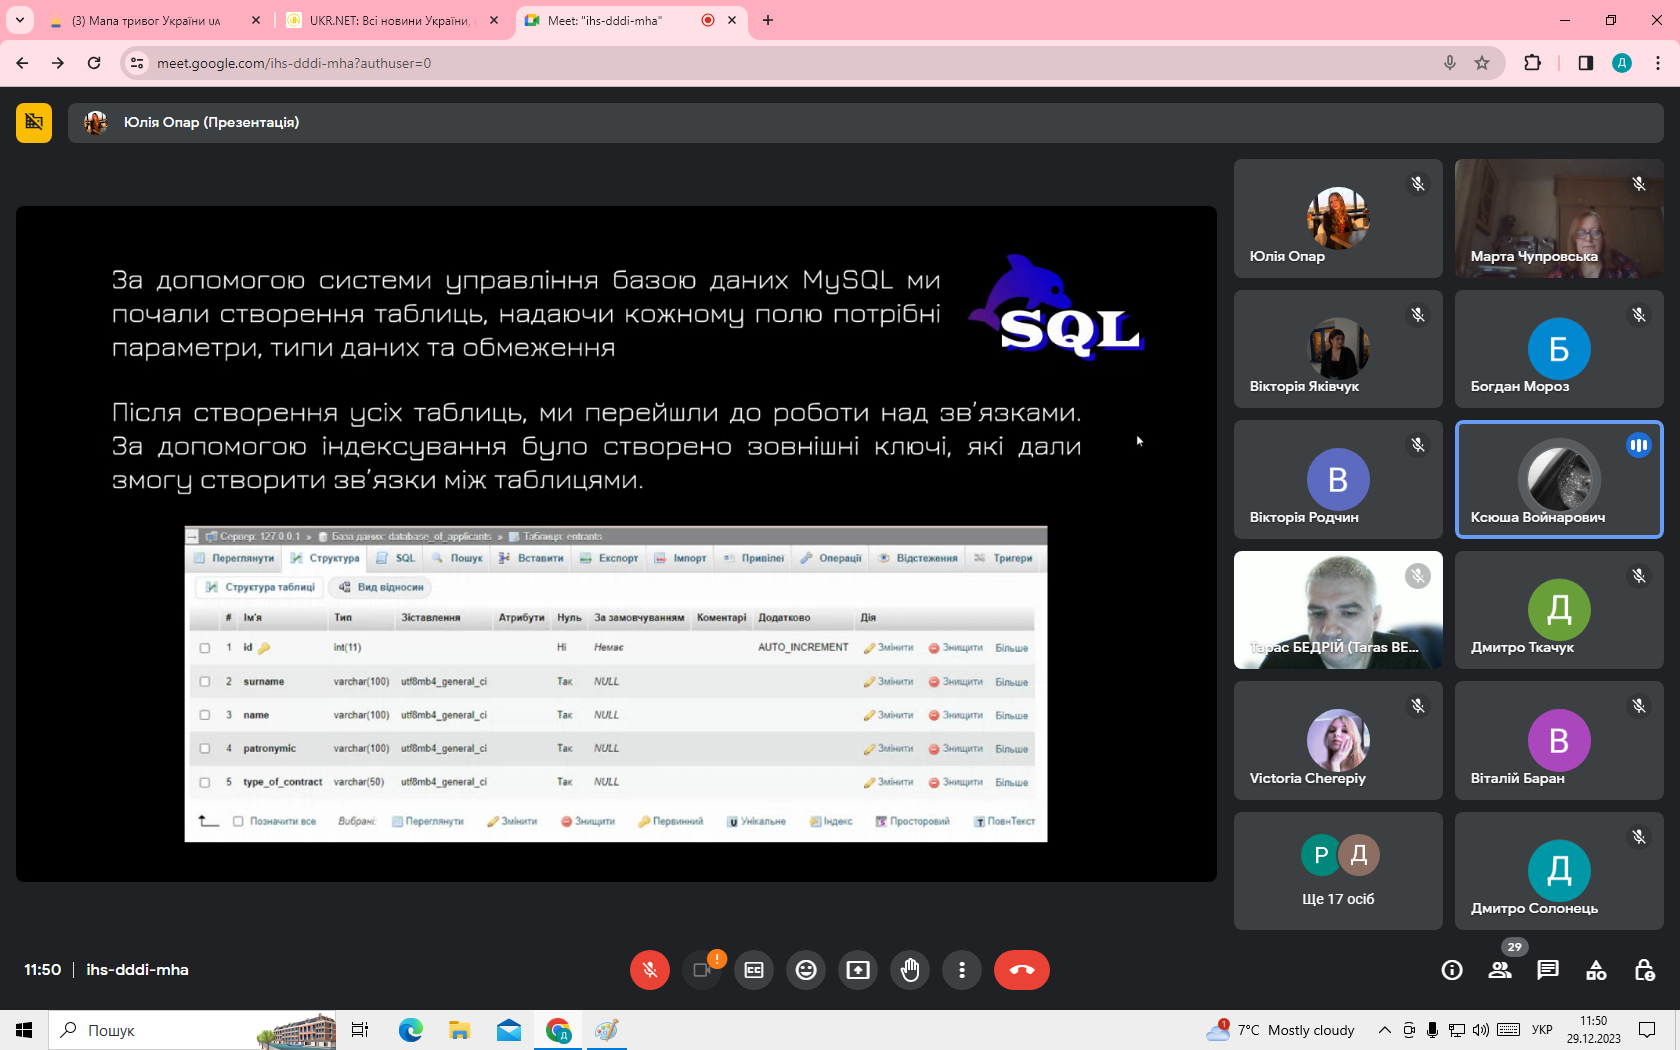Leave the call with the red hang-up button
The width and height of the screenshot is (1680, 1050).
tap(1021, 970)
